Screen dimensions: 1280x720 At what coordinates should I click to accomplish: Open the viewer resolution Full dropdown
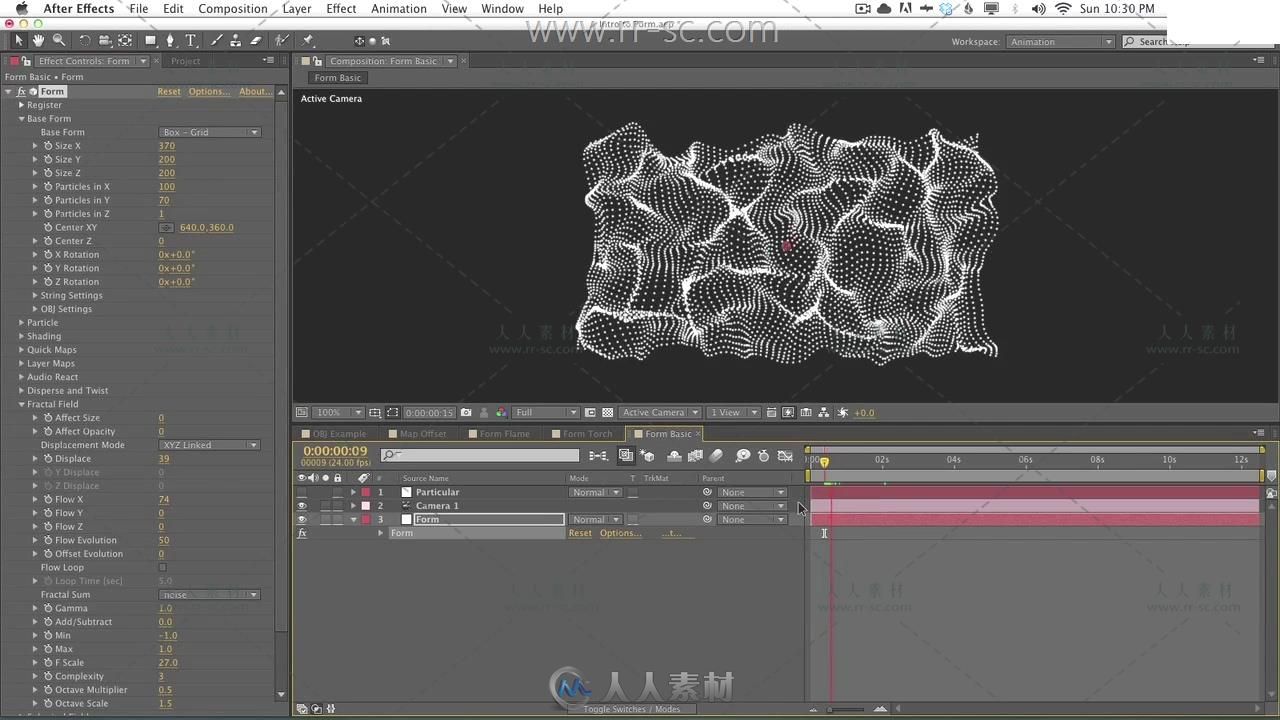(546, 412)
